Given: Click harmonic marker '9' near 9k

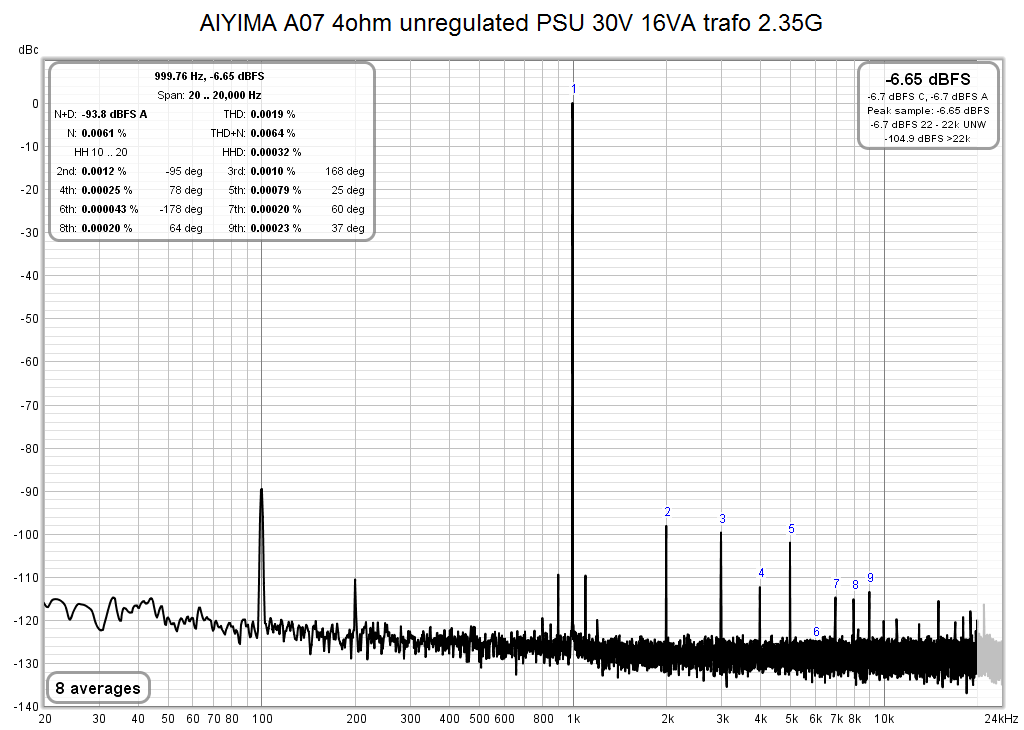Looking at the screenshot, I should [871, 577].
